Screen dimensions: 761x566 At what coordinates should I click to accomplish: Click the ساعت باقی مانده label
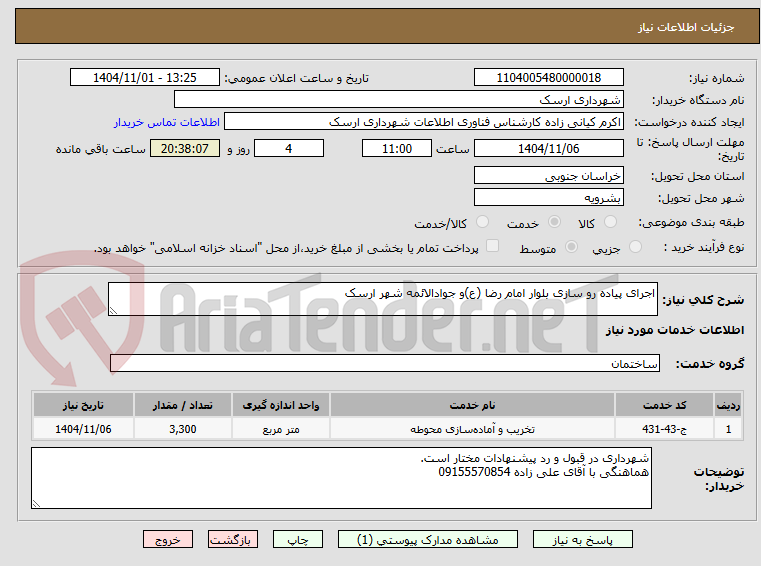coord(100,149)
